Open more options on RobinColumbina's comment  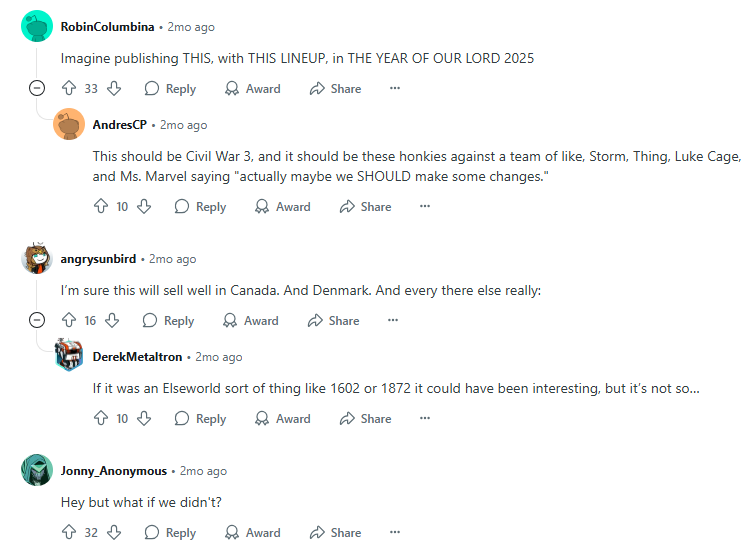pyautogui.click(x=395, y=88)
